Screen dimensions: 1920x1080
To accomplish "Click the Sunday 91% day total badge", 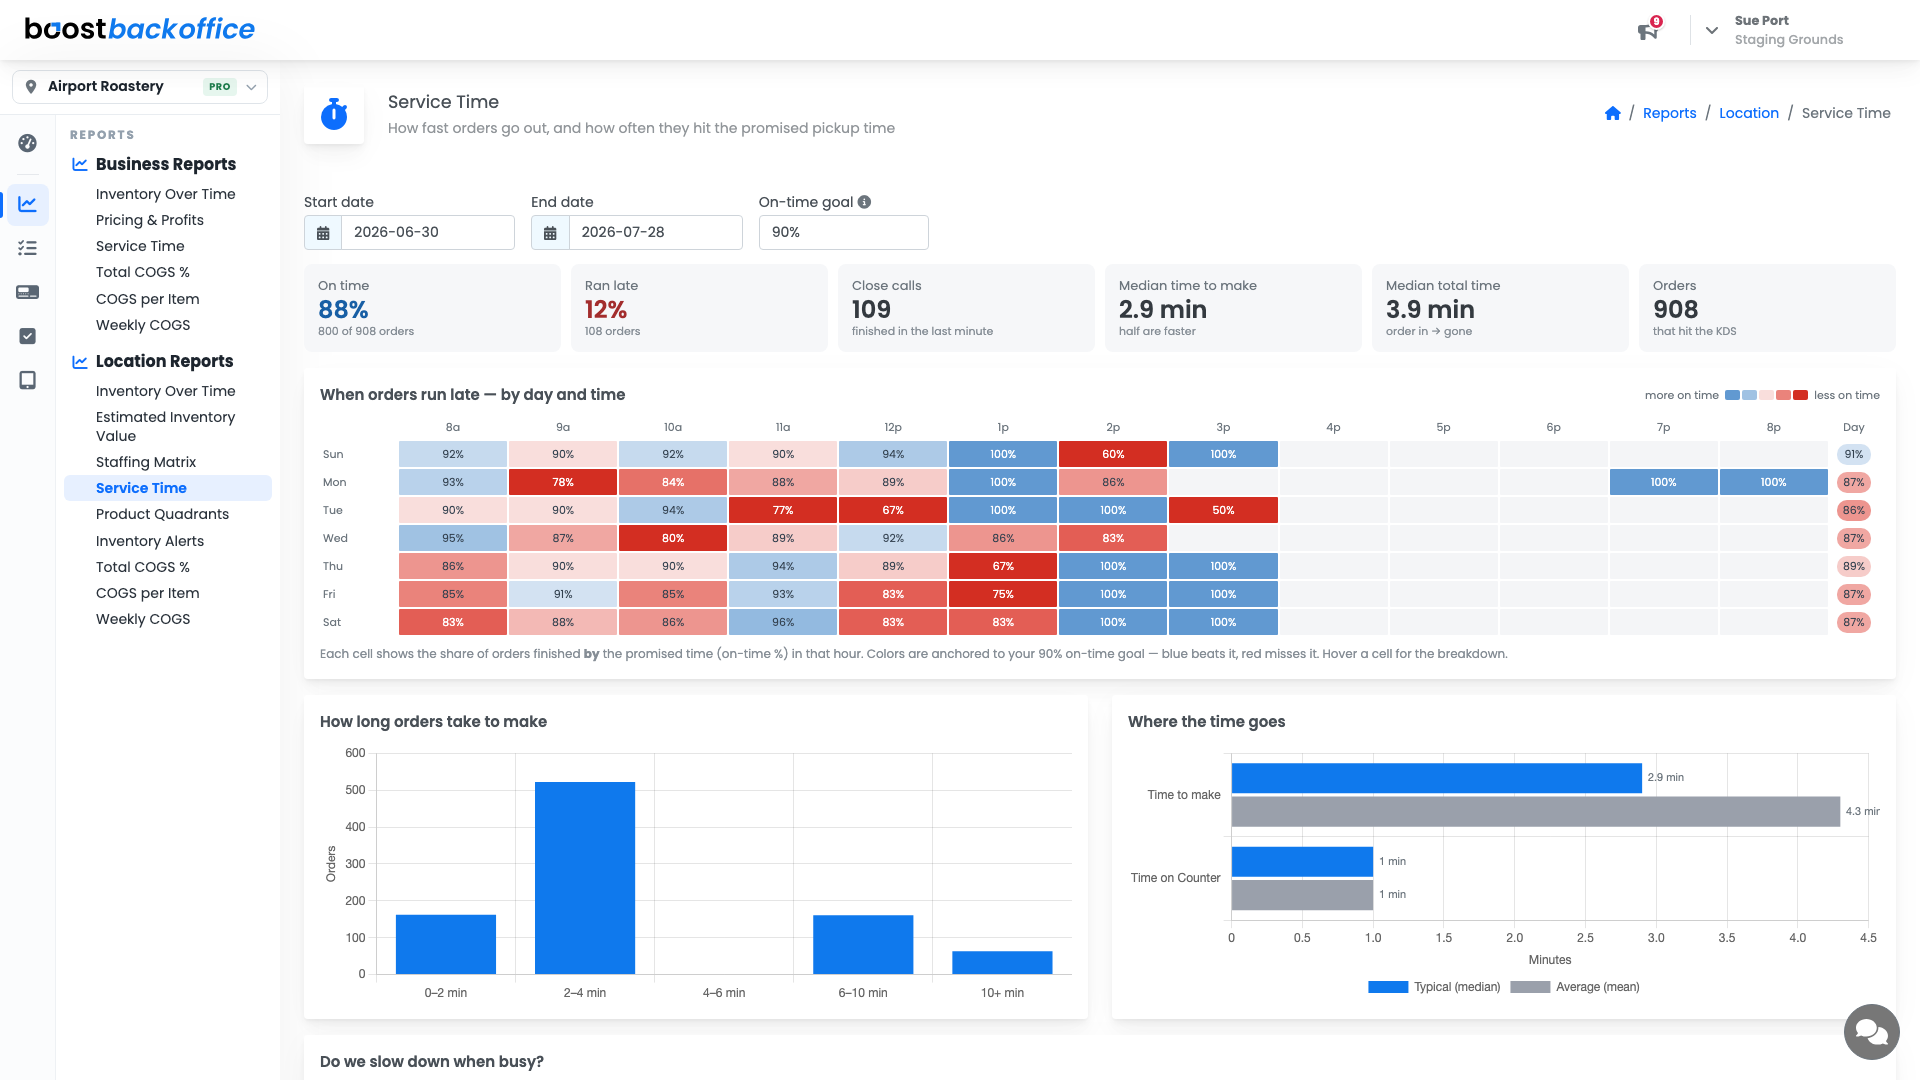I will (1854, 455).
